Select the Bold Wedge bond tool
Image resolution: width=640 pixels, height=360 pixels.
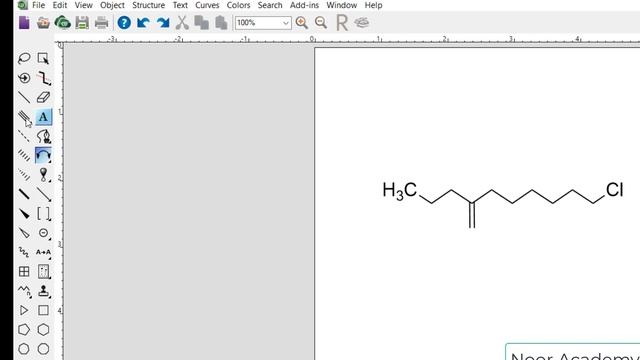(x=24, y=213)
